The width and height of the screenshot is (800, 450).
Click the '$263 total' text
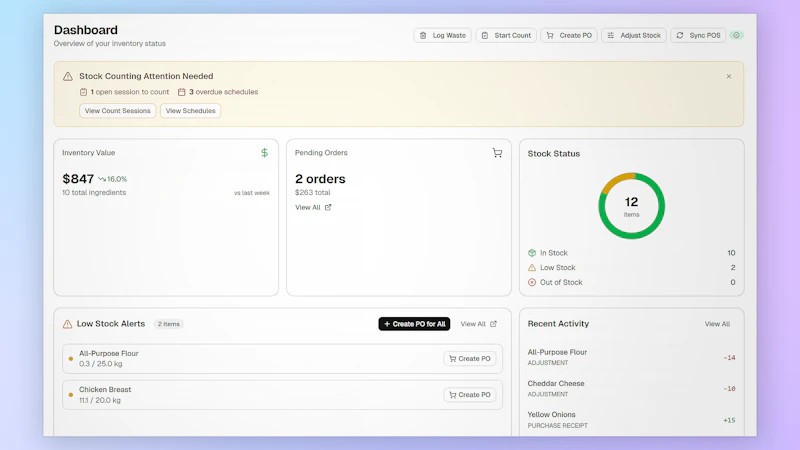pyautogui.click(x=312, y=193)
